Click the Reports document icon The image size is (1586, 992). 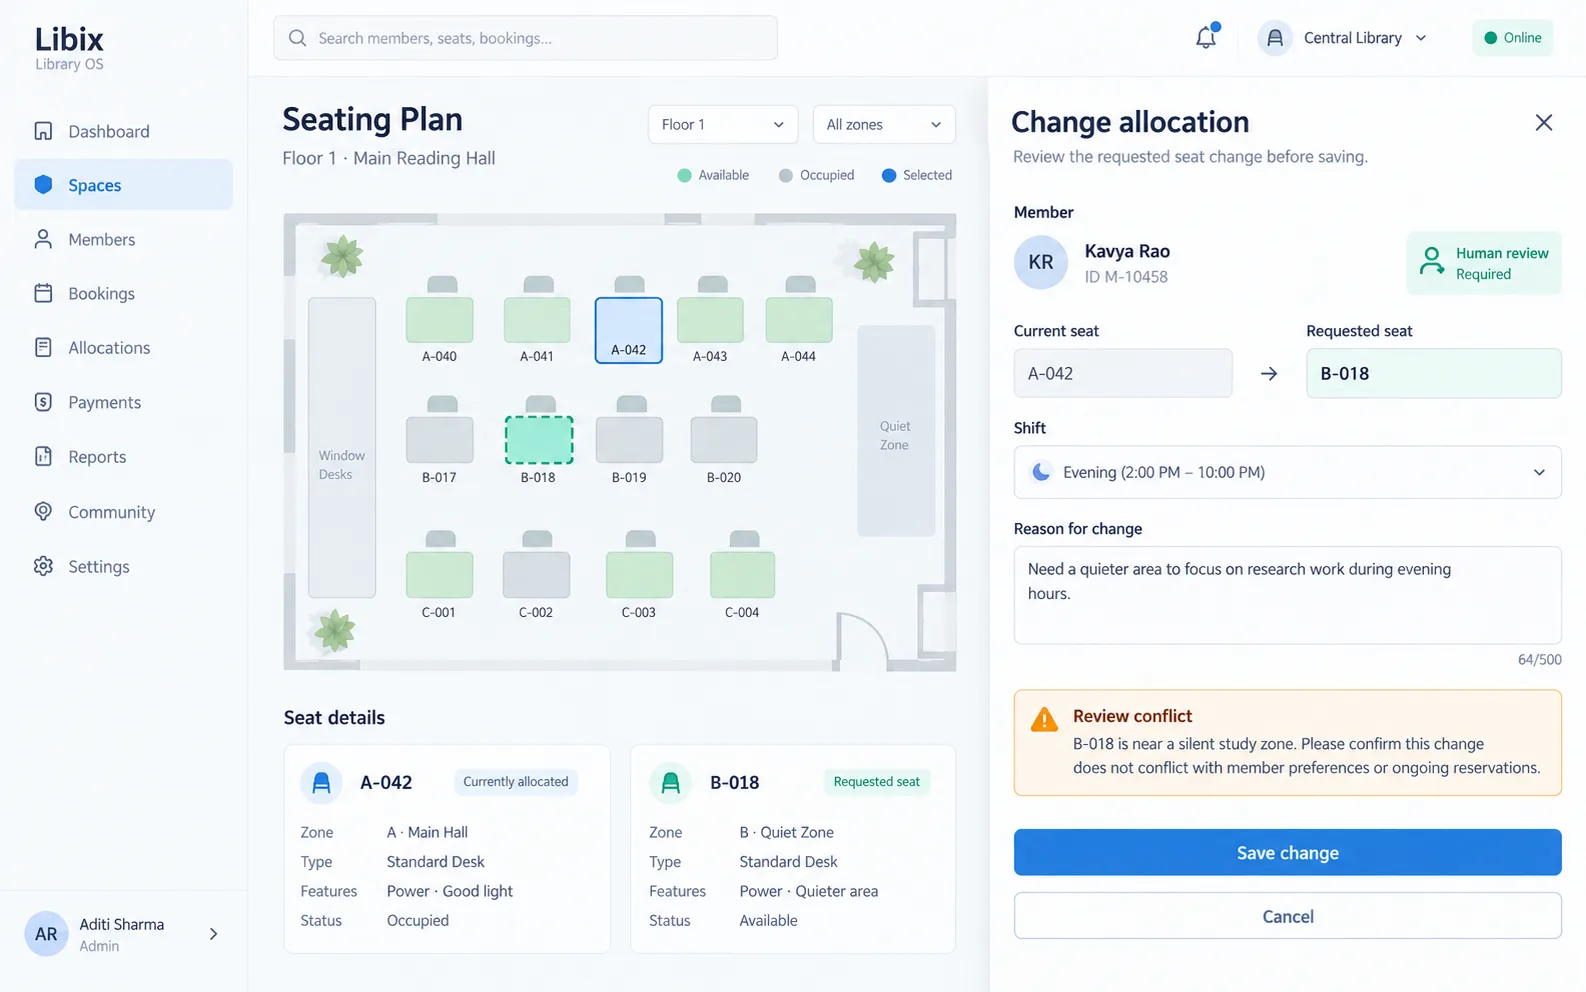(43, 456)
